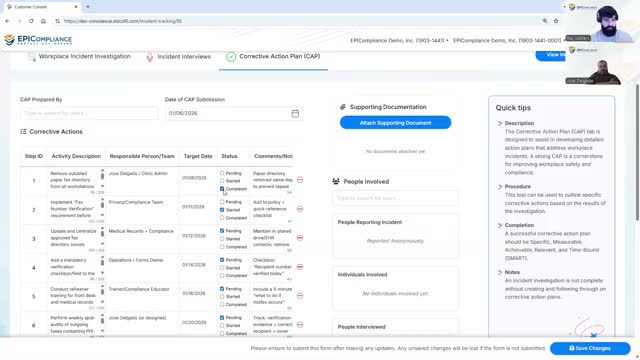Image resolution: width=640 pixels, height=360 pixels.
Task: Check Pending for step 1
Action: (222, 173)
